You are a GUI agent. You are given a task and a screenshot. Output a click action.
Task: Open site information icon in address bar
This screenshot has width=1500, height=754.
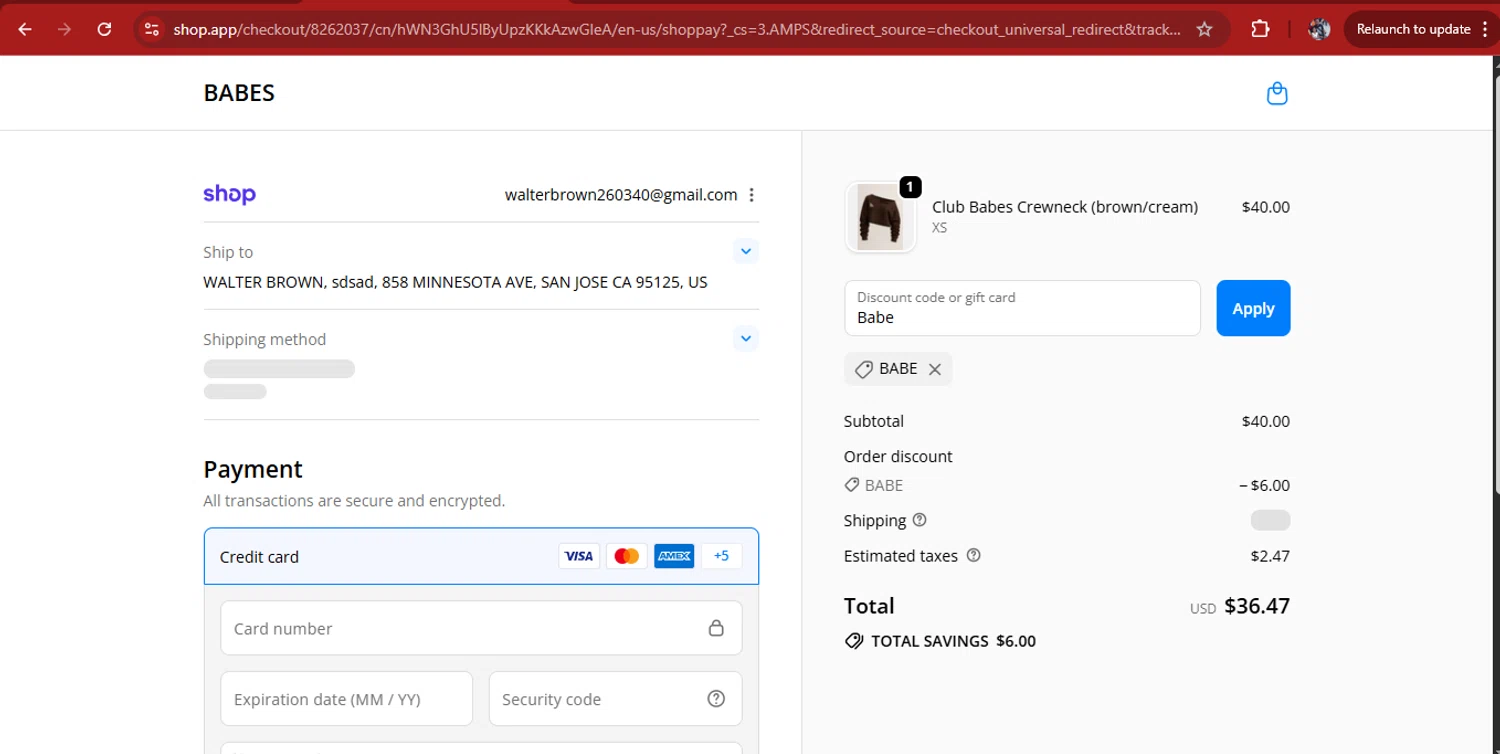(x=152, y=29)
